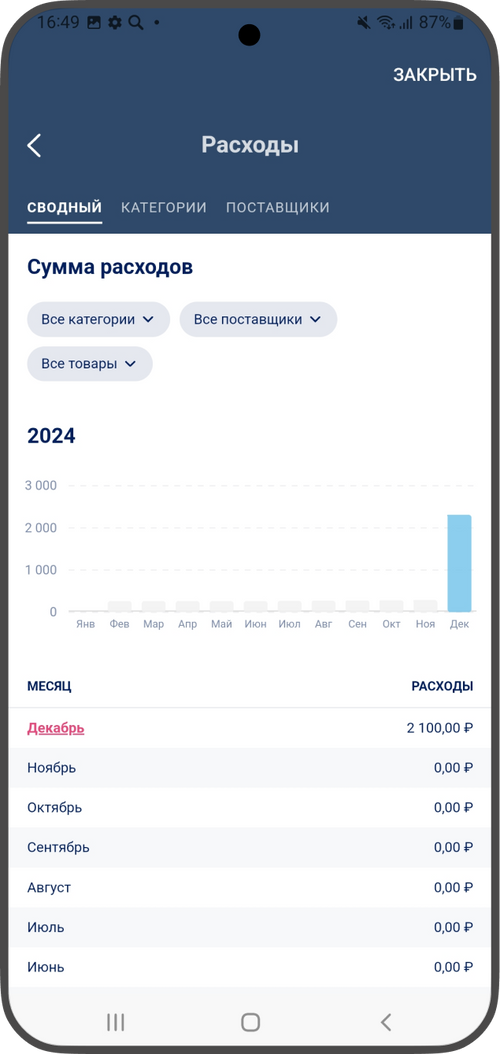Switch to the Поставщики tab
The height and width of the screenshot is (1054, 500).
coord(278,207)
